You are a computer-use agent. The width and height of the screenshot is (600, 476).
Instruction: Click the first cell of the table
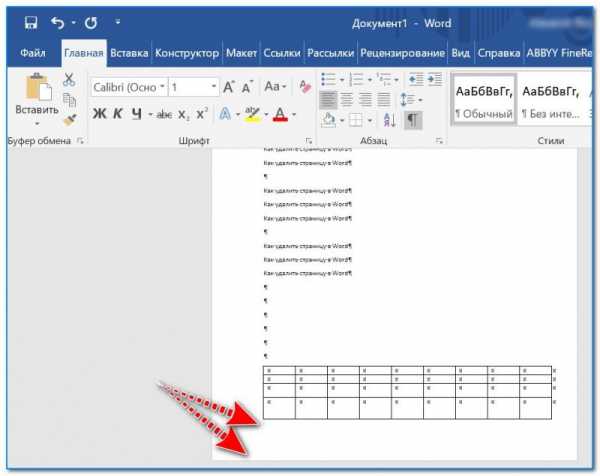point(279,371)
